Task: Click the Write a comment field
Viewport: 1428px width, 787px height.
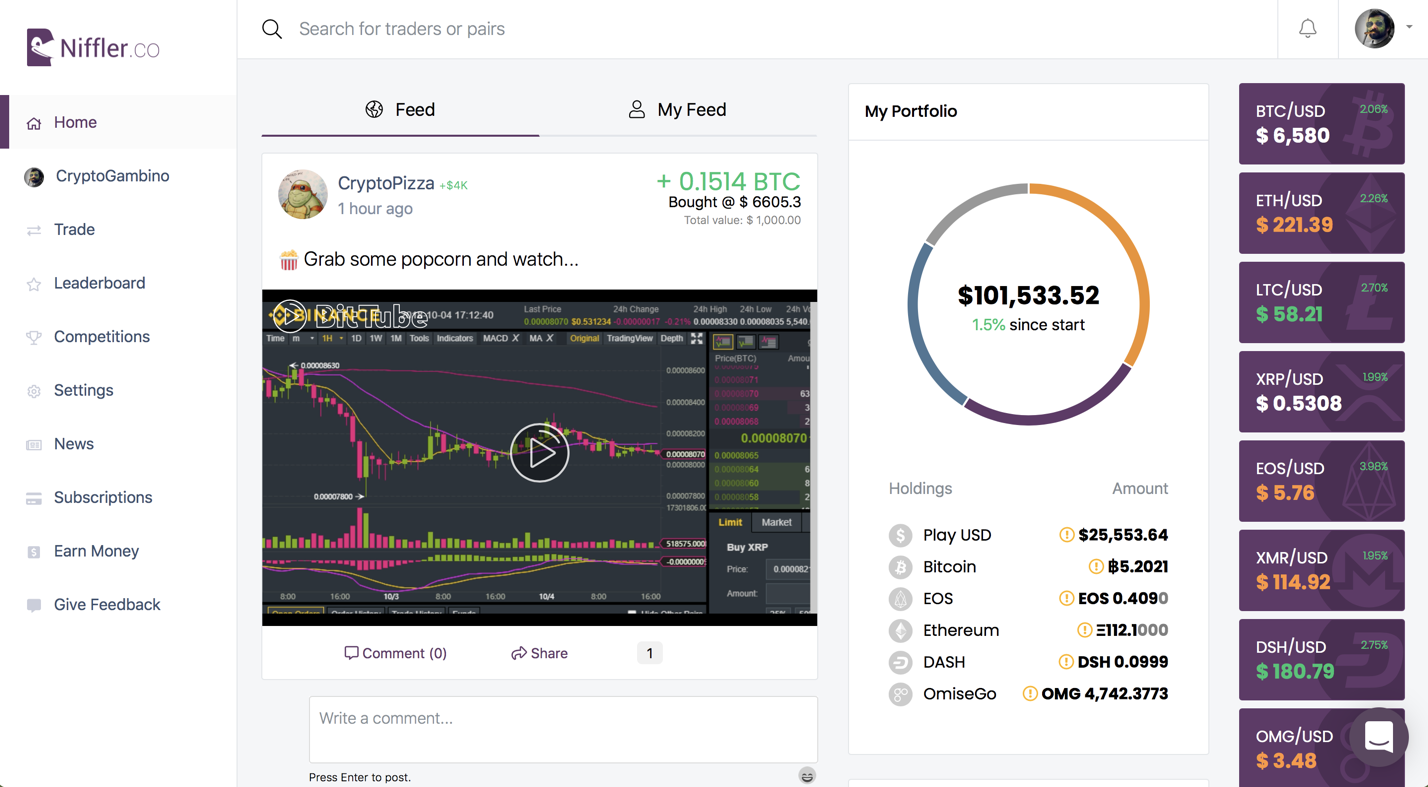Action: click(563, 729)
